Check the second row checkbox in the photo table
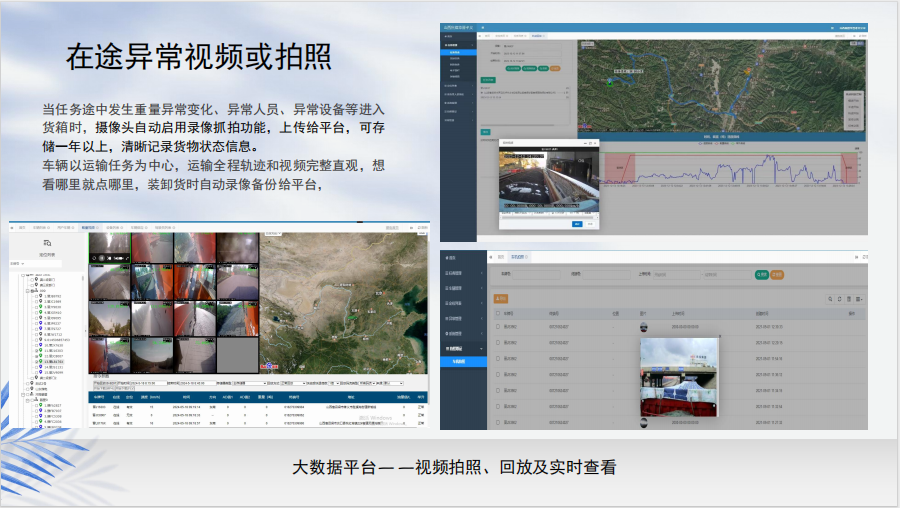Image resolution: width=900 pixels, height=508 pixels. coord(497,342)
